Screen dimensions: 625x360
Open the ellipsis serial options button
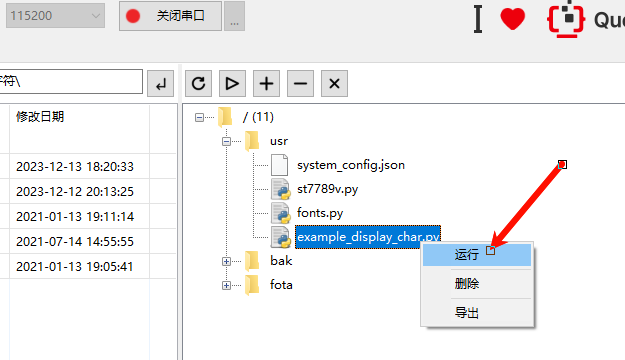click(234, 16)
